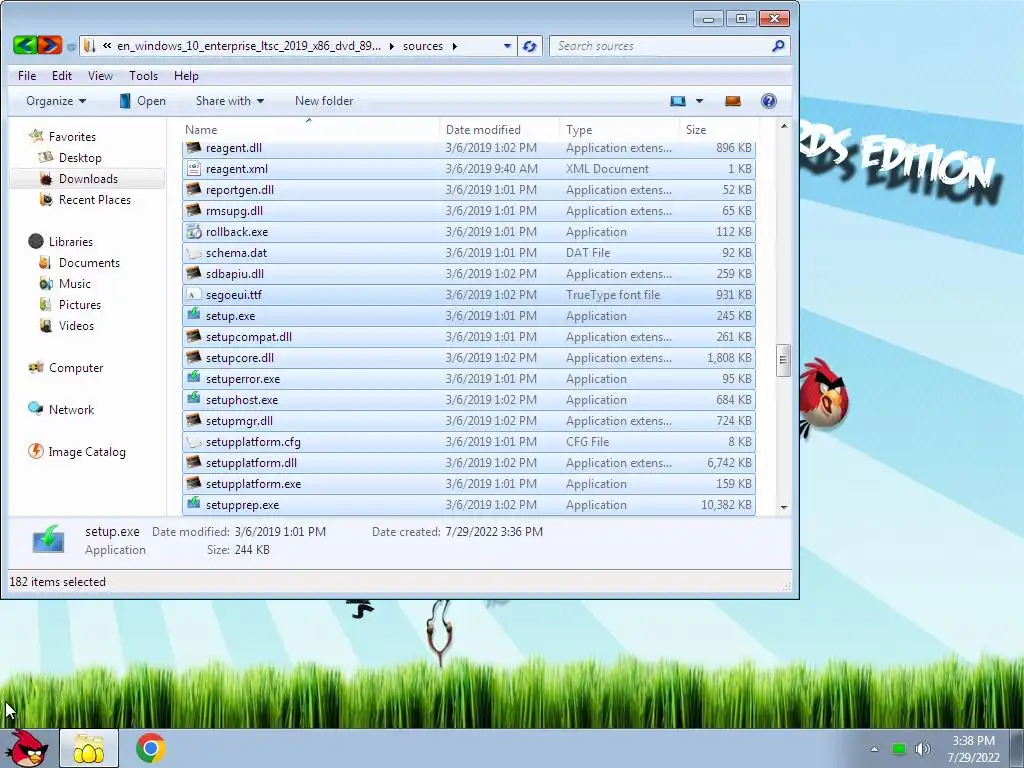Open the Edit menu
Image resolution: width=1024 pixels, height=768 pixels.
62,76
